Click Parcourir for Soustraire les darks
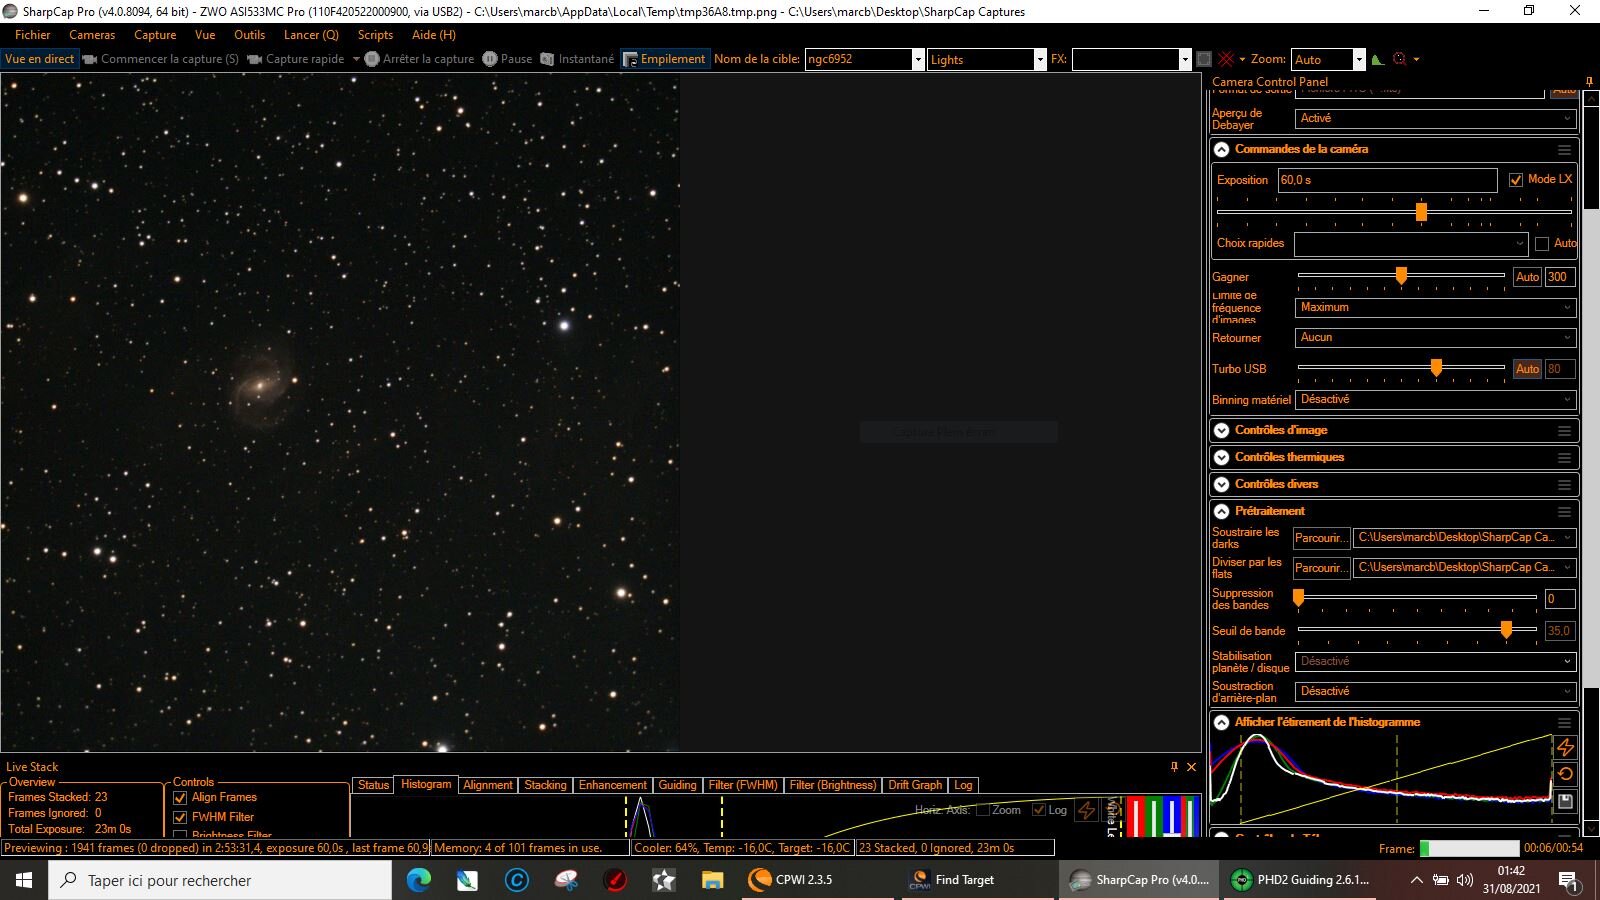 click(x=1321, y=538)
